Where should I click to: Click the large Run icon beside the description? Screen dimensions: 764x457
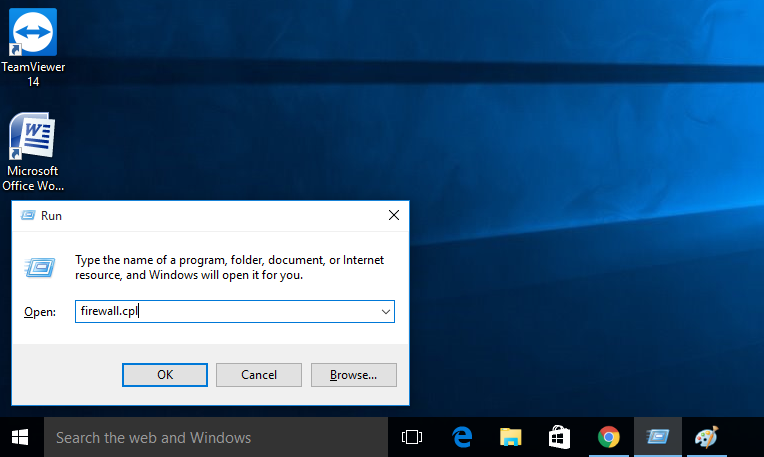(39, 267)
